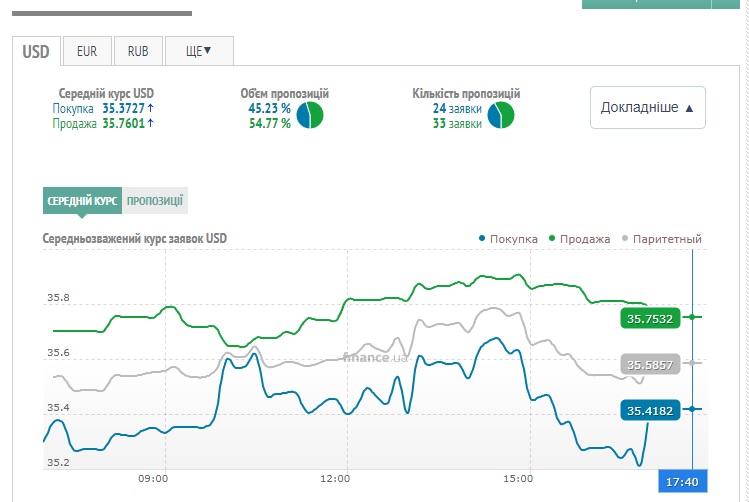Switch to the RUB currency tab
The height and width of the screenshot is (502, 749).
tap(138, 50)
